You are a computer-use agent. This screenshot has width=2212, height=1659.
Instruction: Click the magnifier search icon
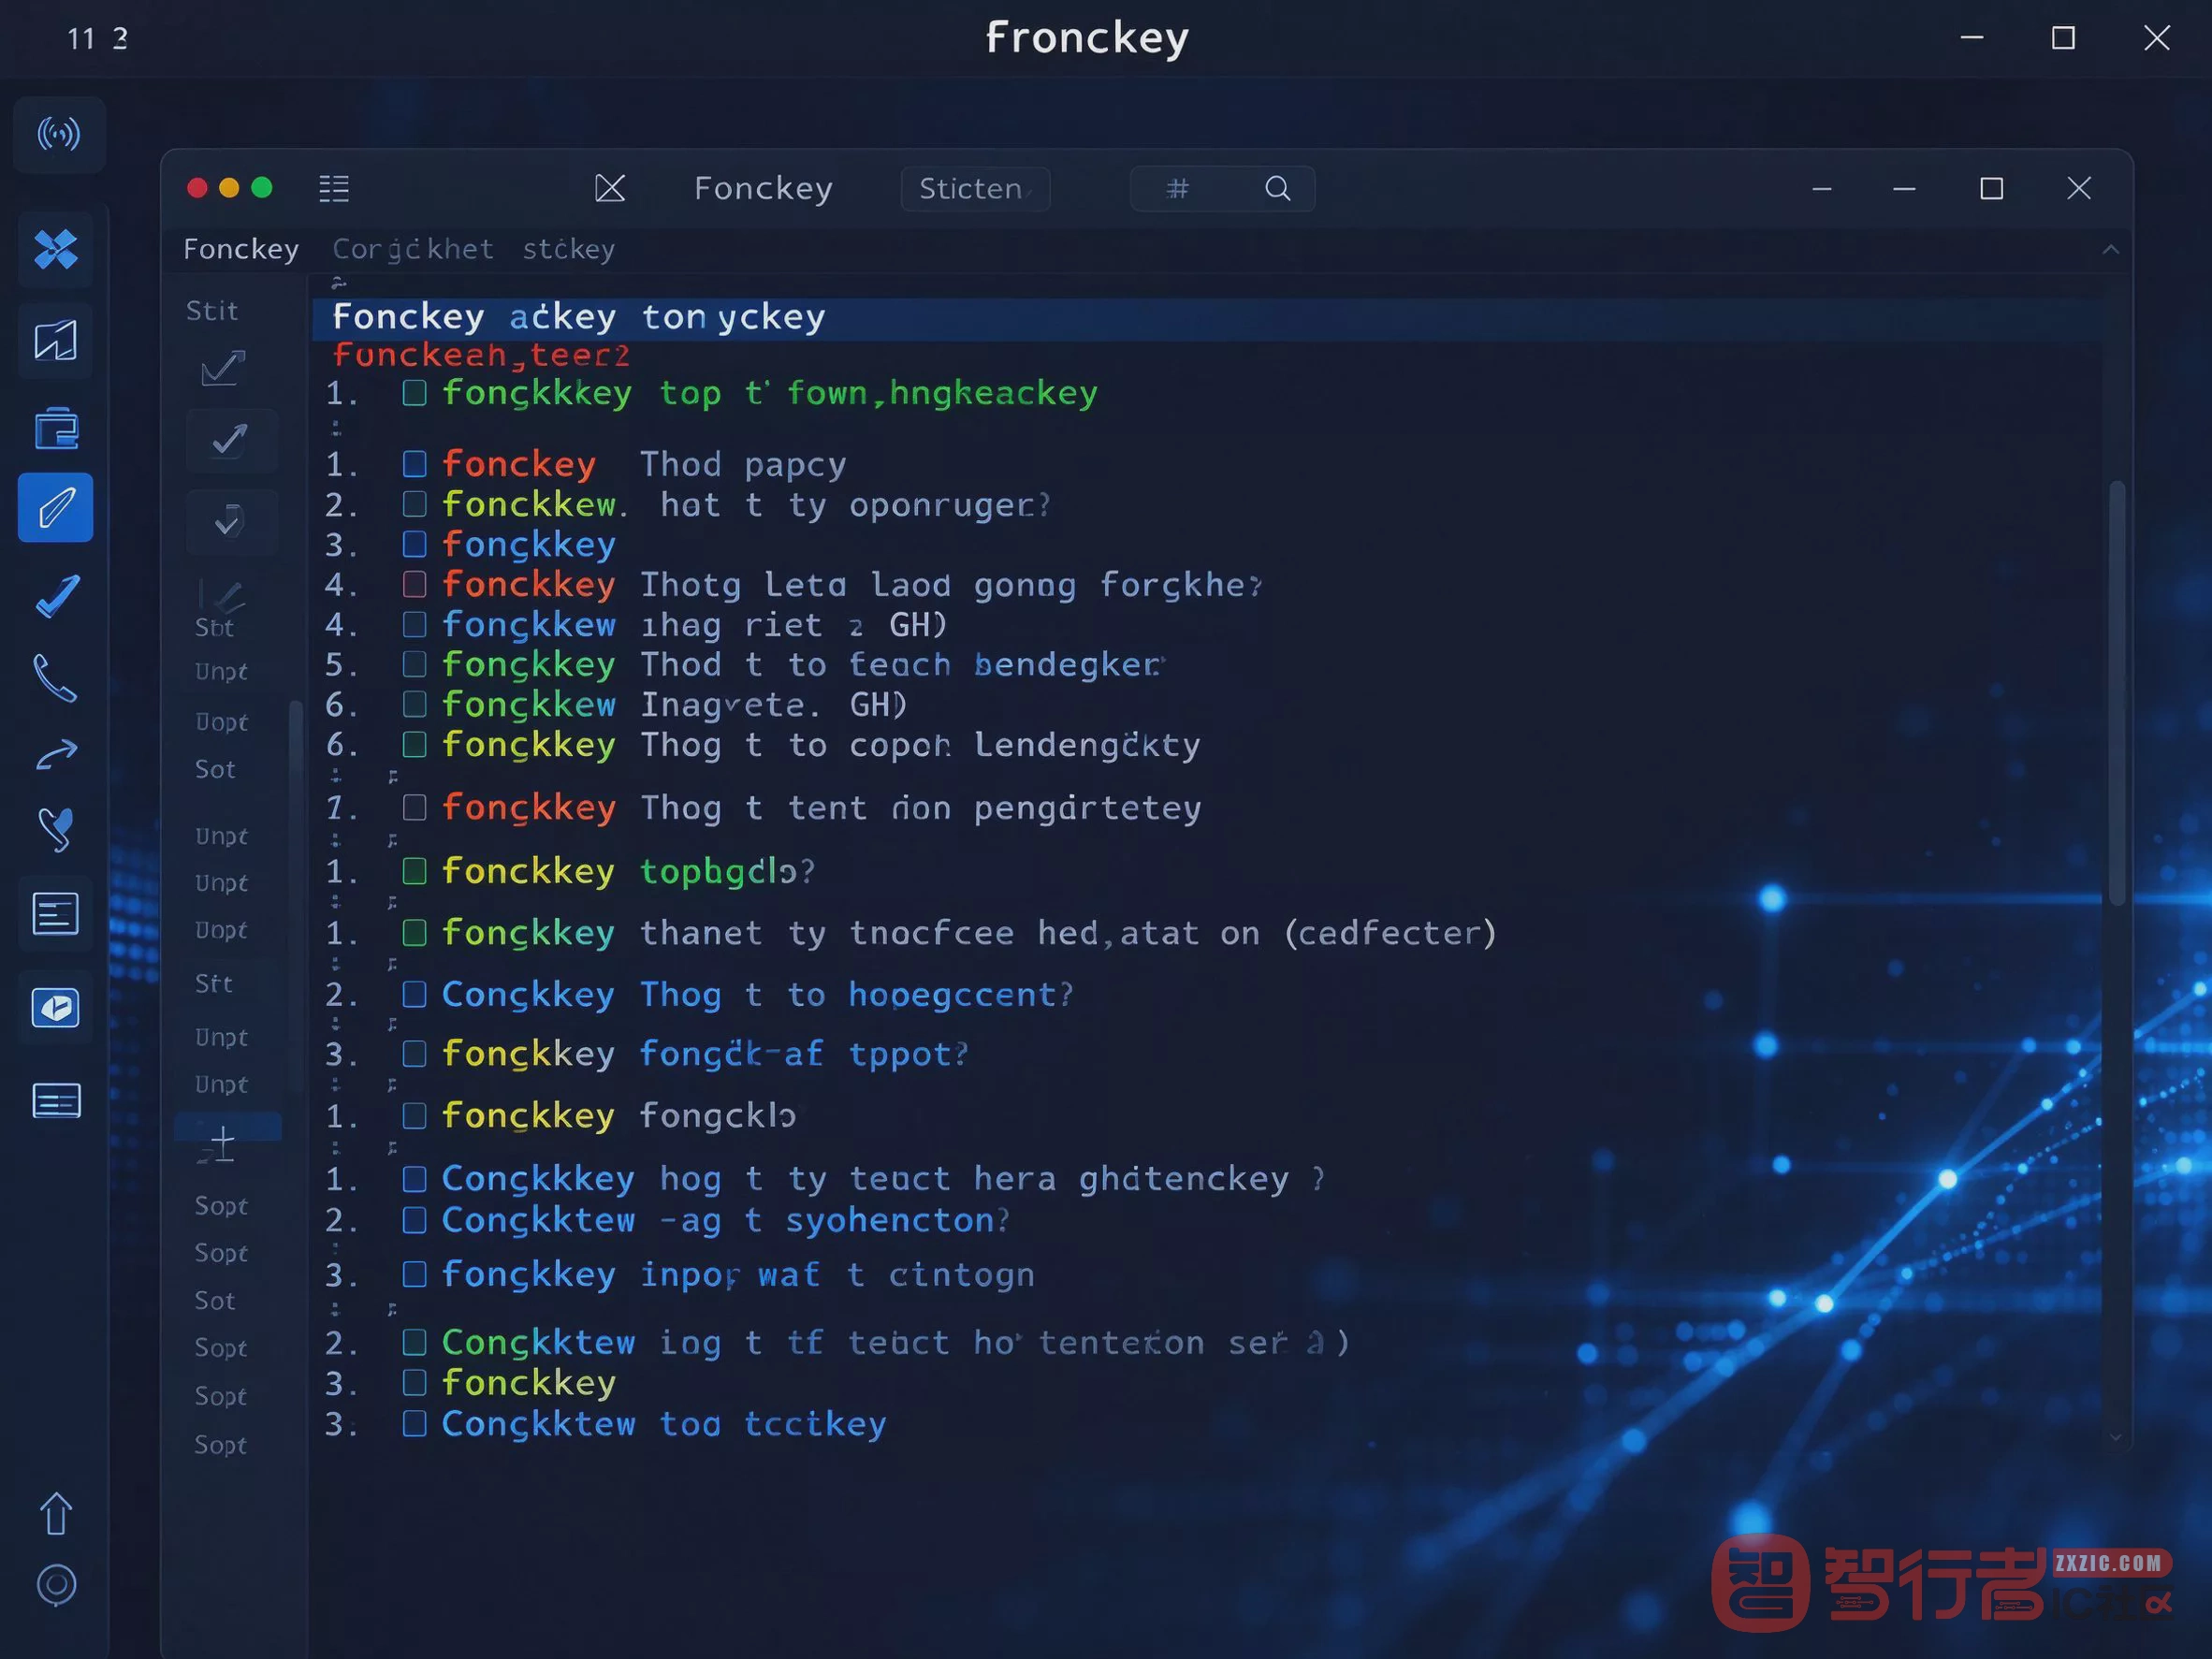[1277, 188]
